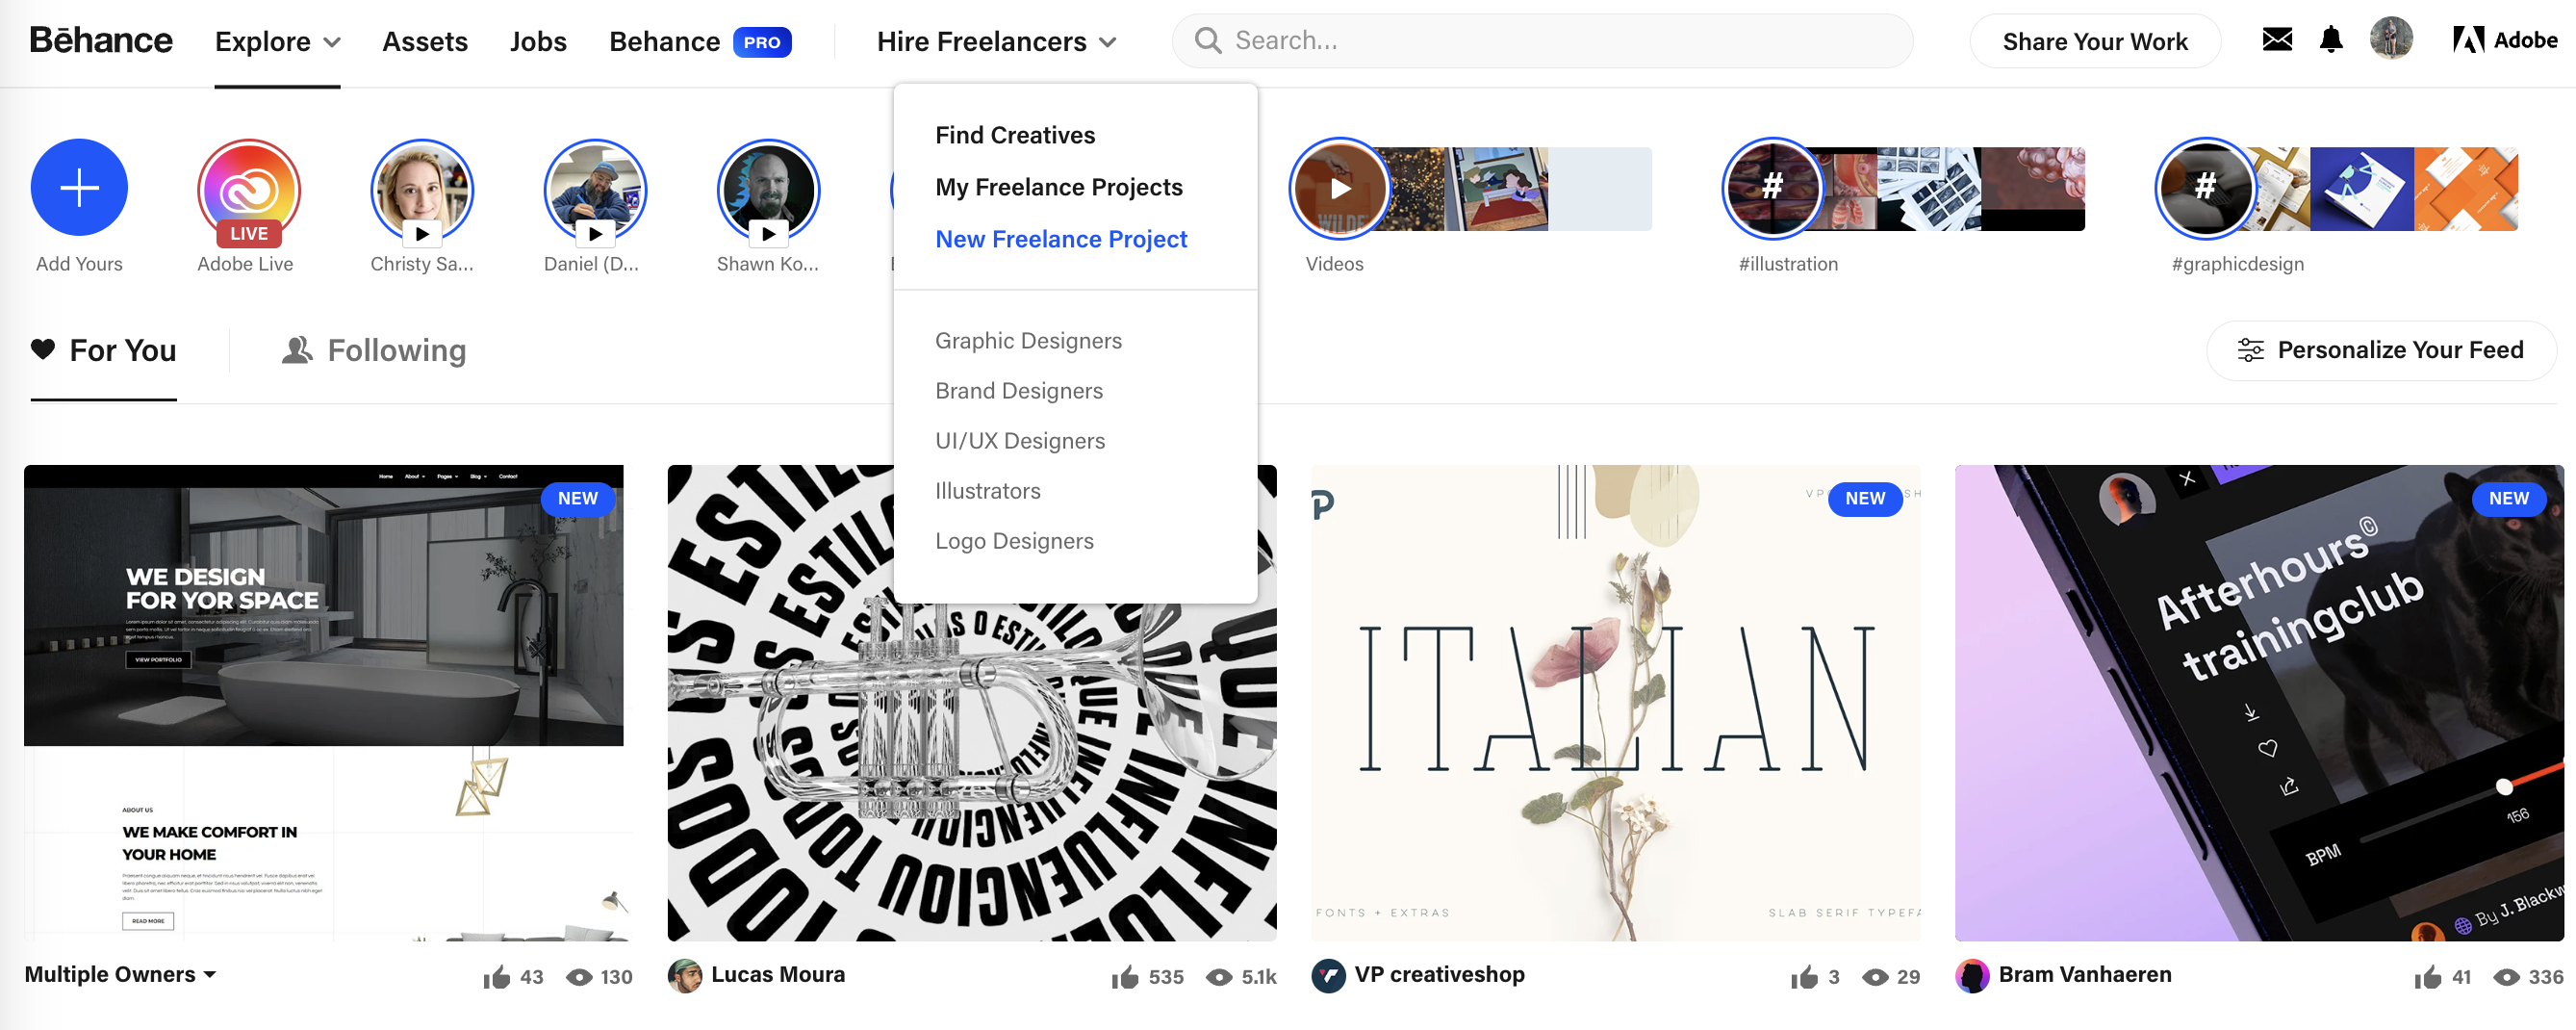Click the Share Your Work button

[2094, 42]
